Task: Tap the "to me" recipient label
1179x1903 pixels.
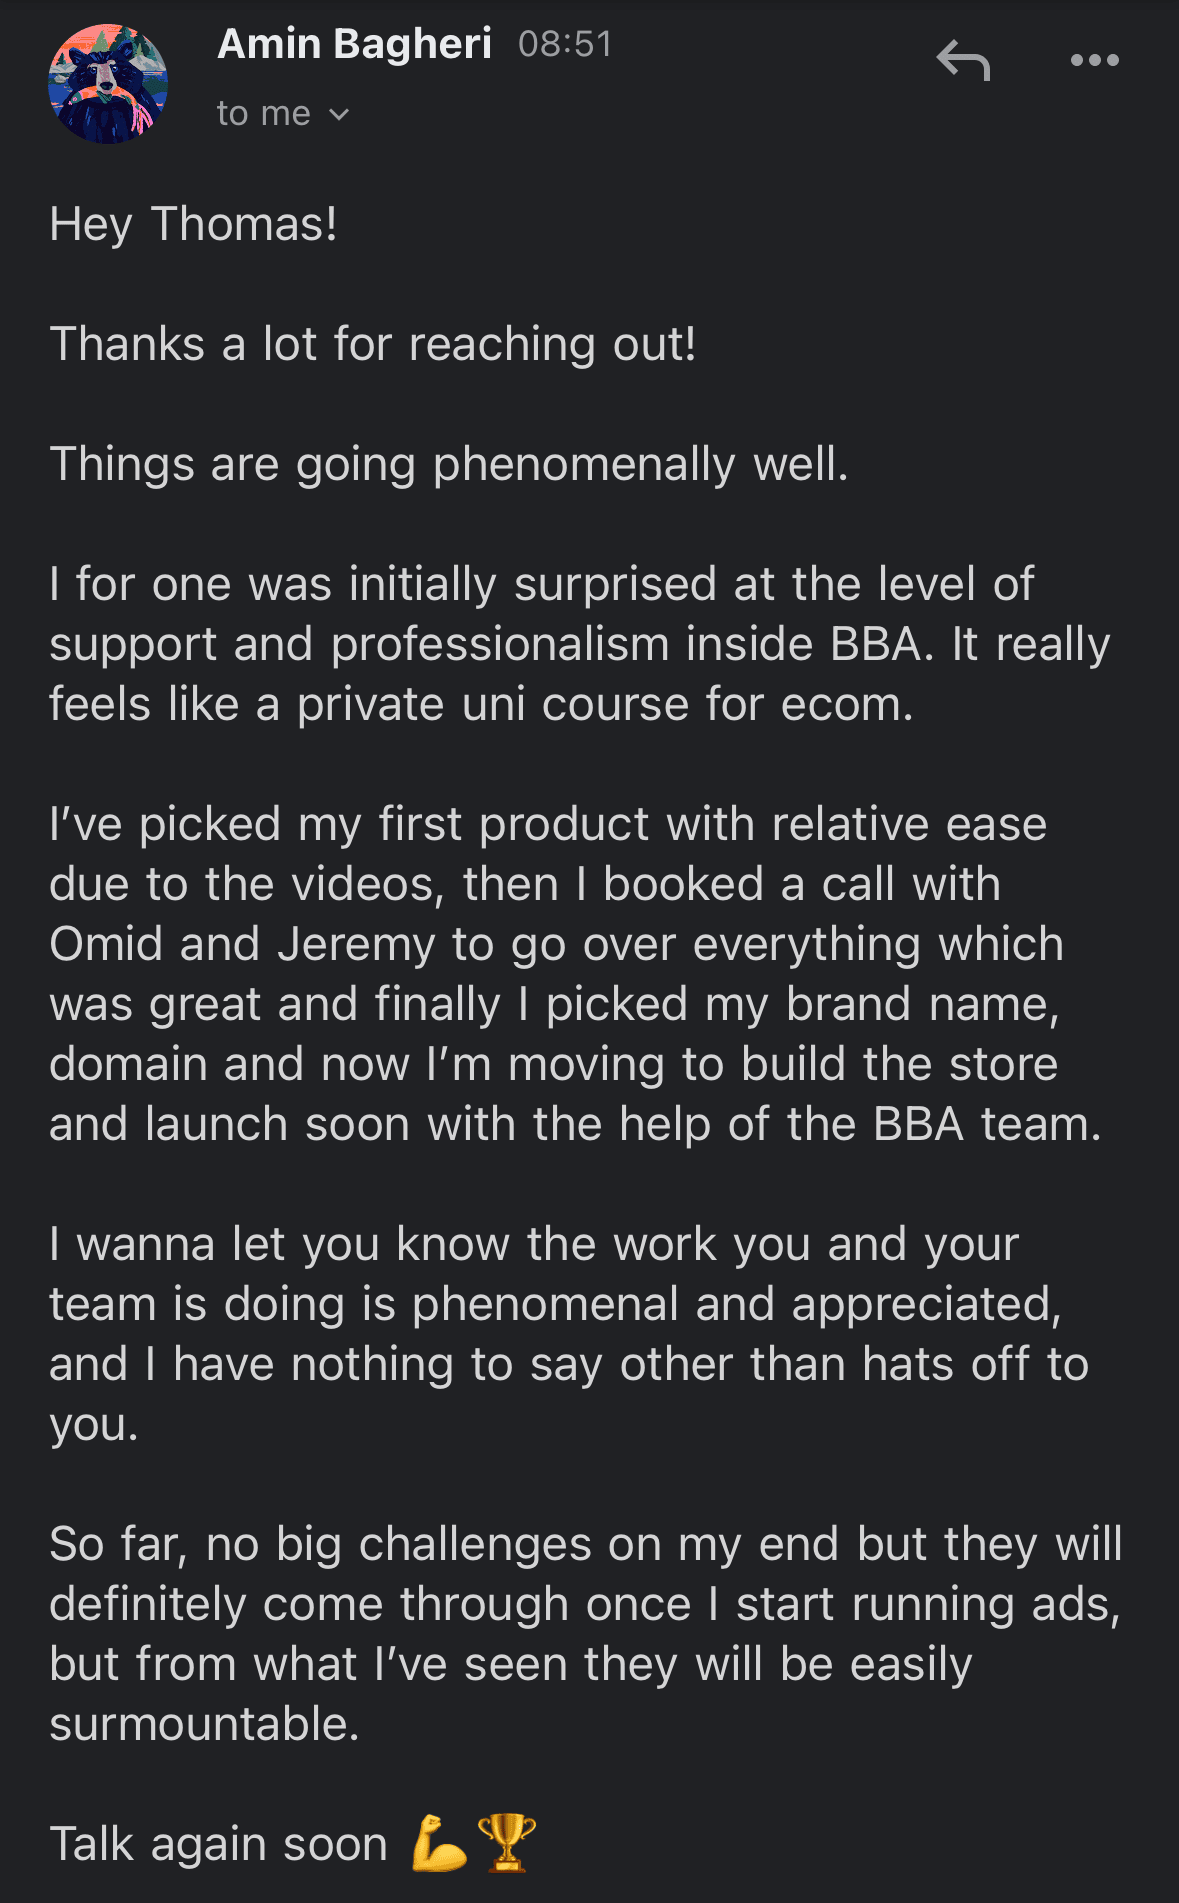Action: coord(264,114)
